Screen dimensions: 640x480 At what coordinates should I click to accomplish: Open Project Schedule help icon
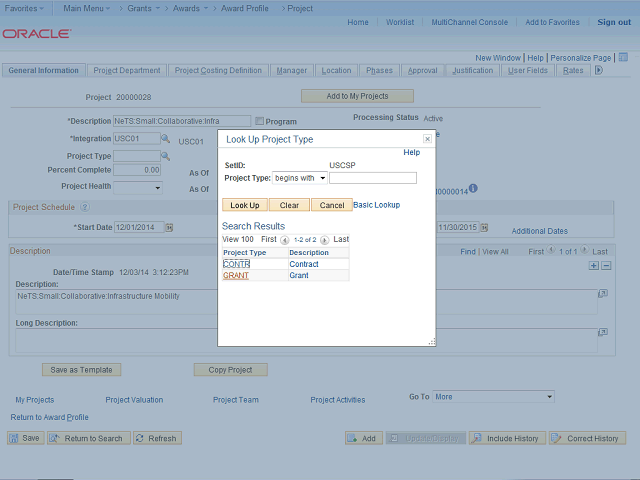coord(84,207)
